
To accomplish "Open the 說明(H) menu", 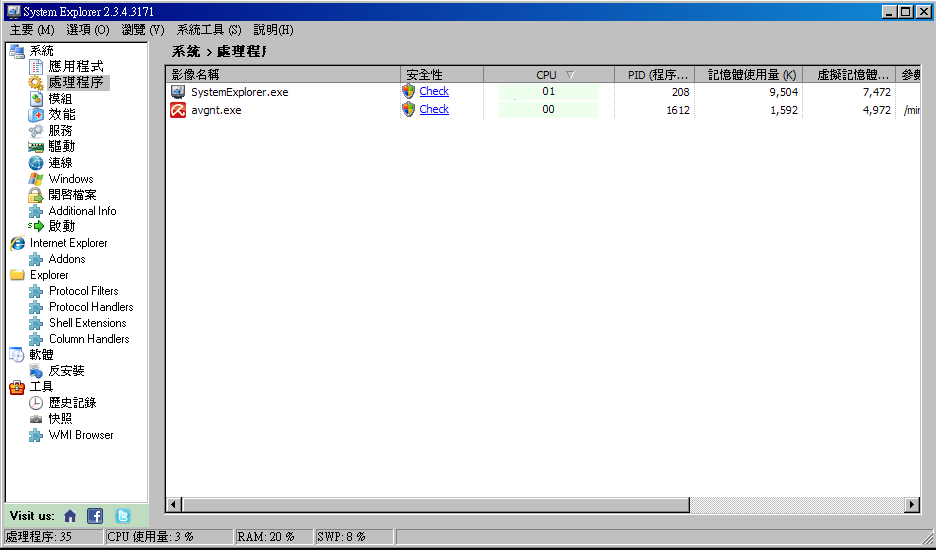I will click(x=273, y=30).
